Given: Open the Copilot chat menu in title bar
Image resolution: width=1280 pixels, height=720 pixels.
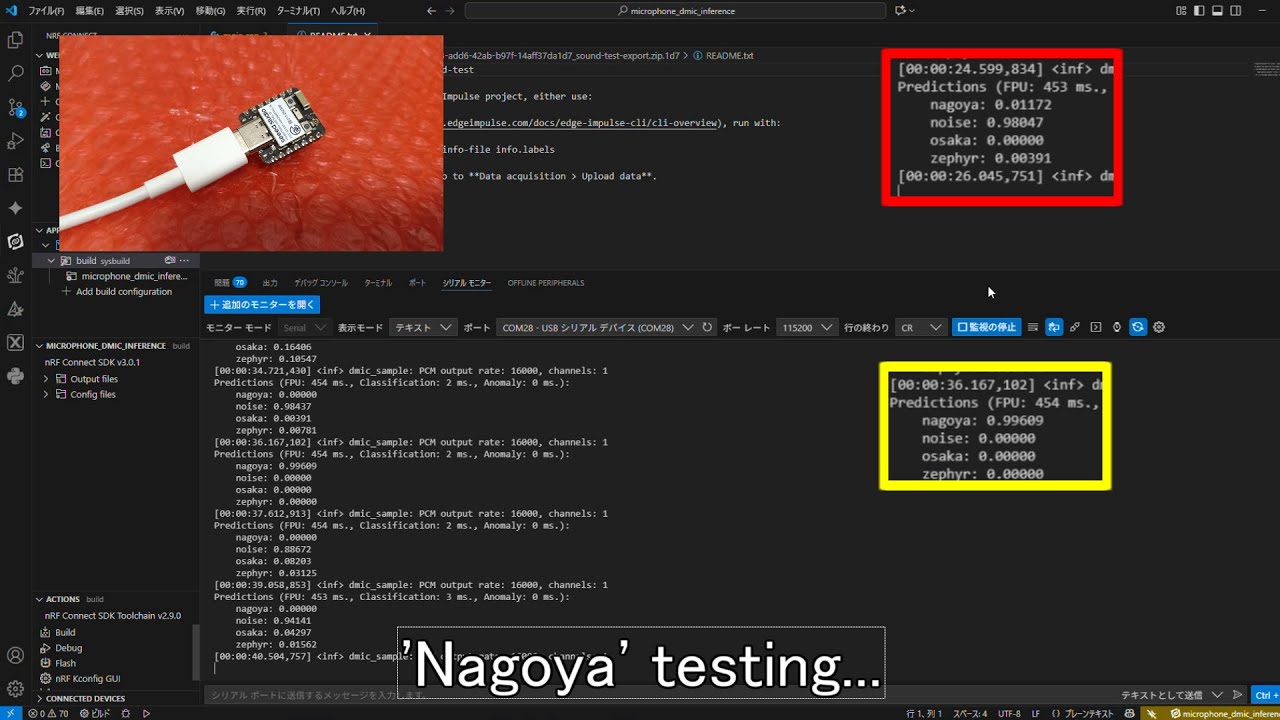Looking at the screenshot, I should tap(904, 10).
